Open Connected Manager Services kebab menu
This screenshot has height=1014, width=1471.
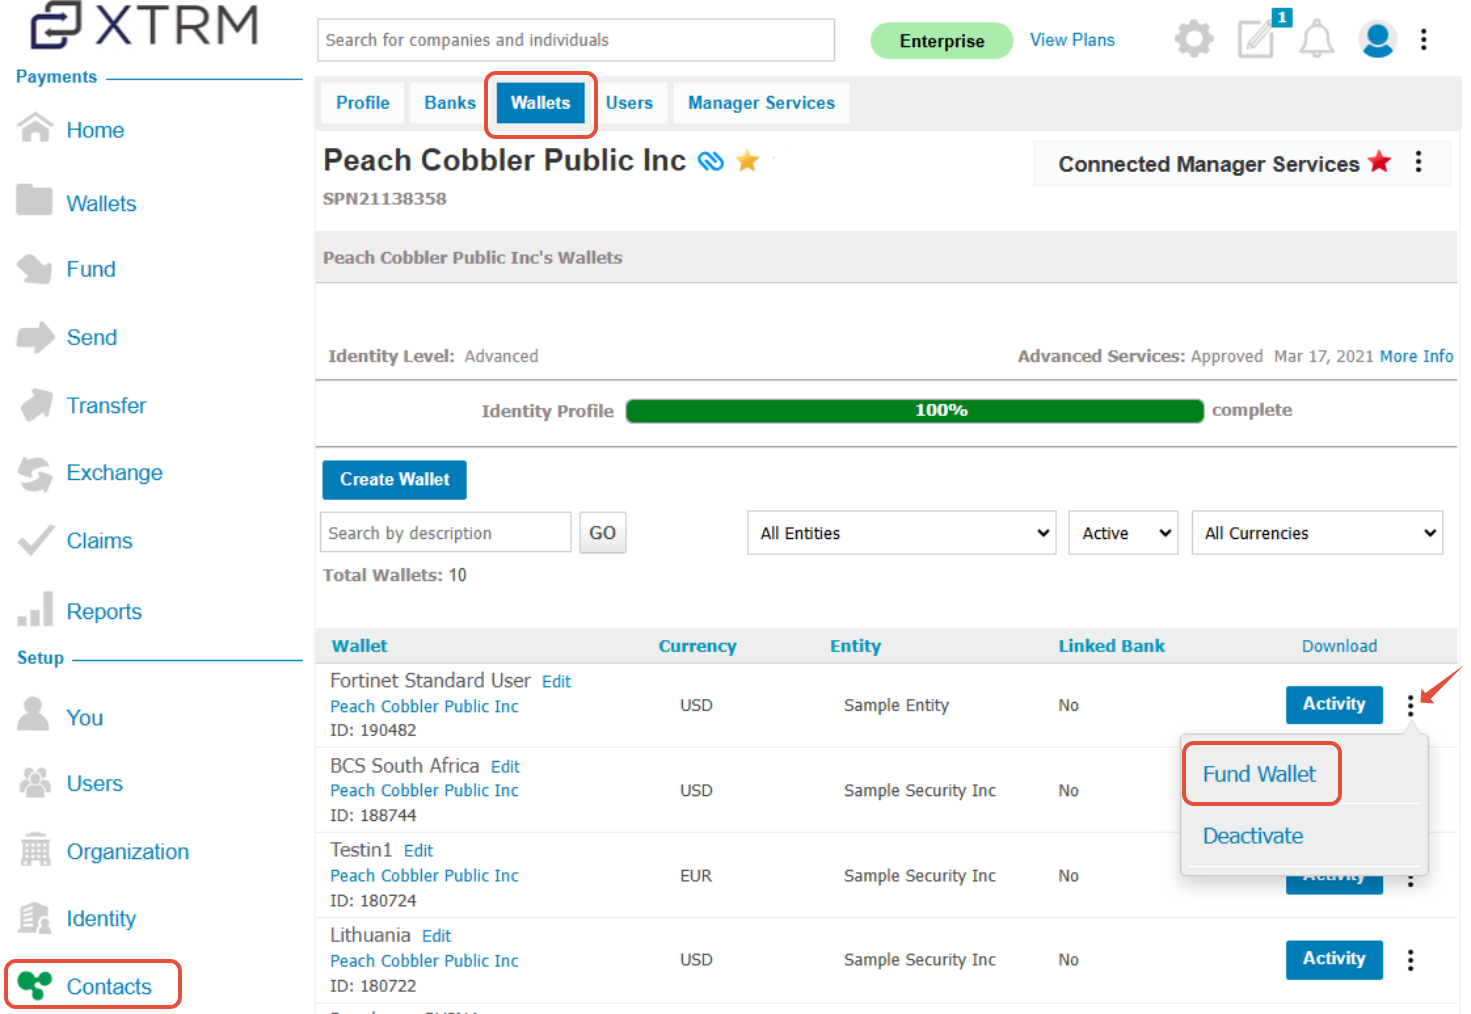(1418, 162)
